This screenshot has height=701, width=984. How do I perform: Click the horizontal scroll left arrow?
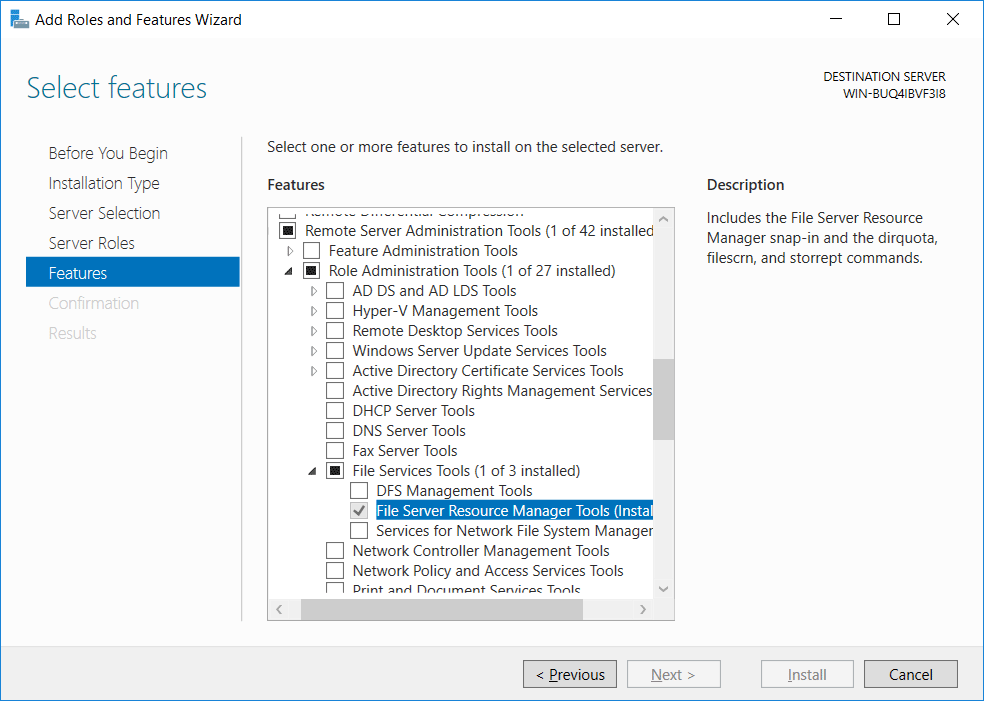[279, 609]
